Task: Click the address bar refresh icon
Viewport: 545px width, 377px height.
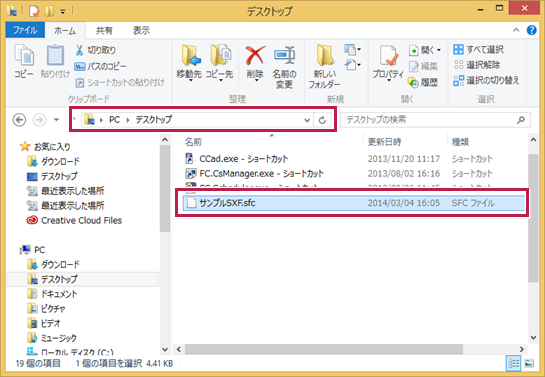Action: click(x=322, y=120)
